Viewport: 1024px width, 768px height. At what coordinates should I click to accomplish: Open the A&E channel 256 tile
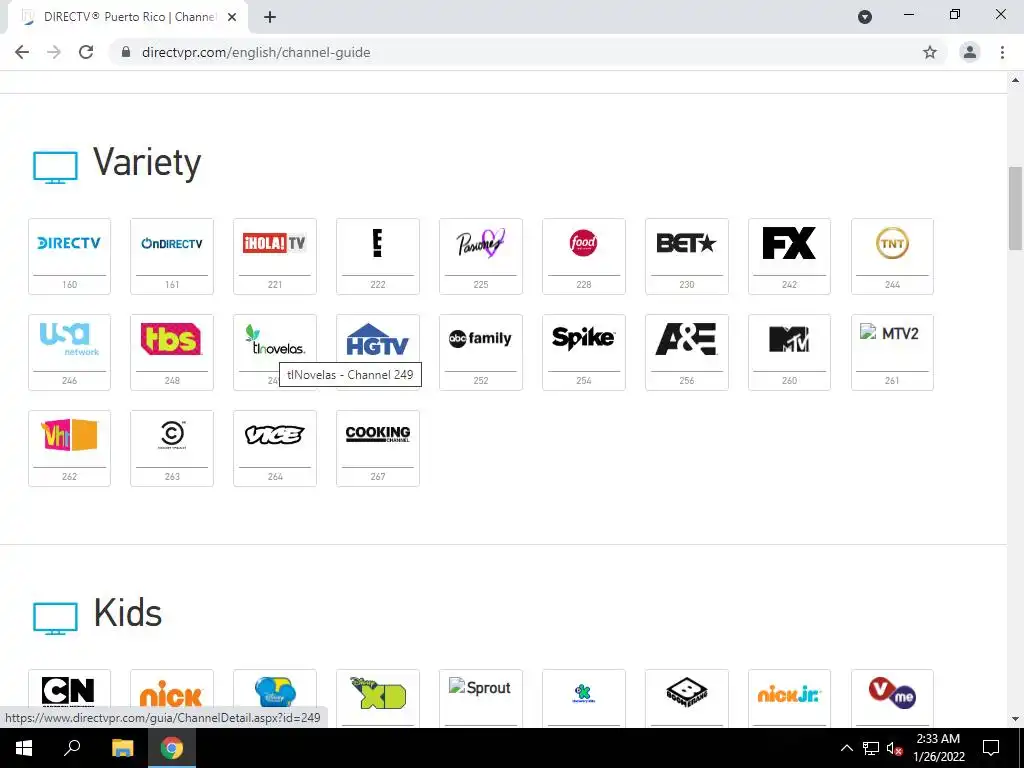686,353
